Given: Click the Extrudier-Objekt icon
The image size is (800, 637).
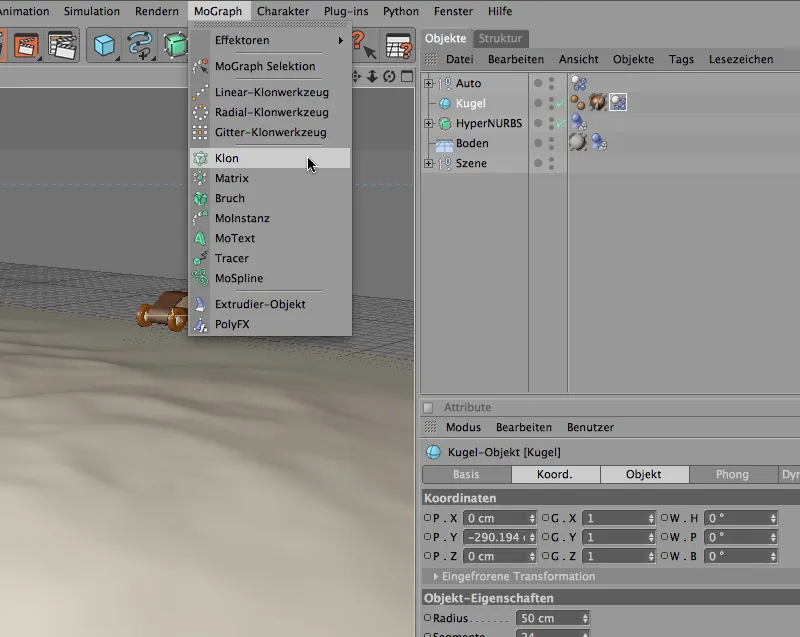Looking at the screenshot, I should (x=201, y=304).
